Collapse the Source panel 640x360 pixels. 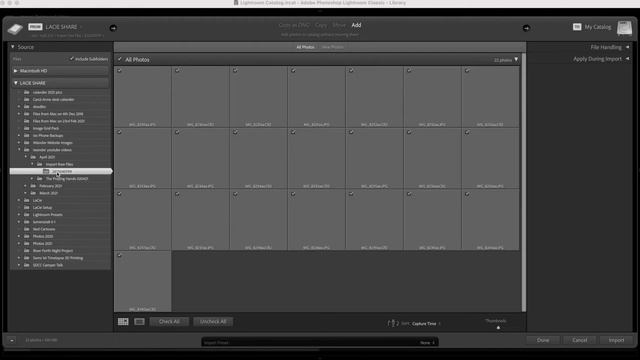click(13, 47)
